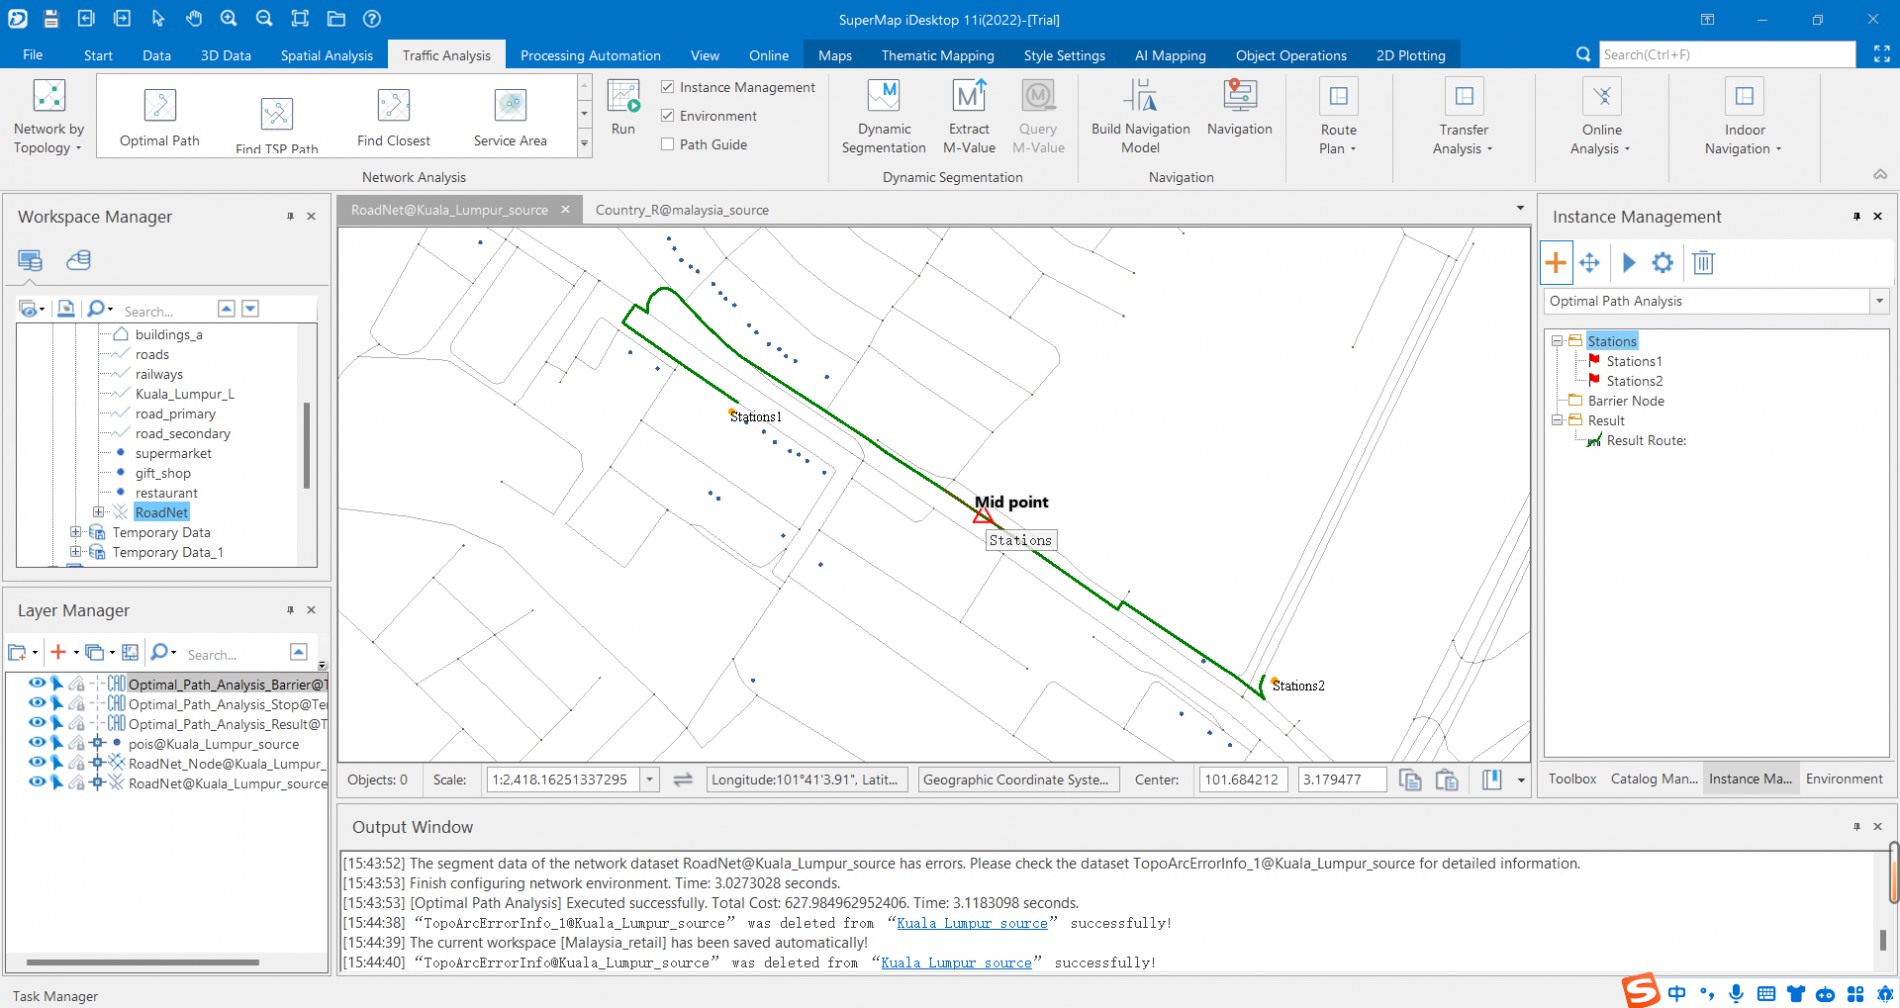Image resolution: width=1900 pixels, height=1008 pixels.
Task: Hide the Optimal_Path_Analysis_Barrier layer
Action: click(37, 684)
